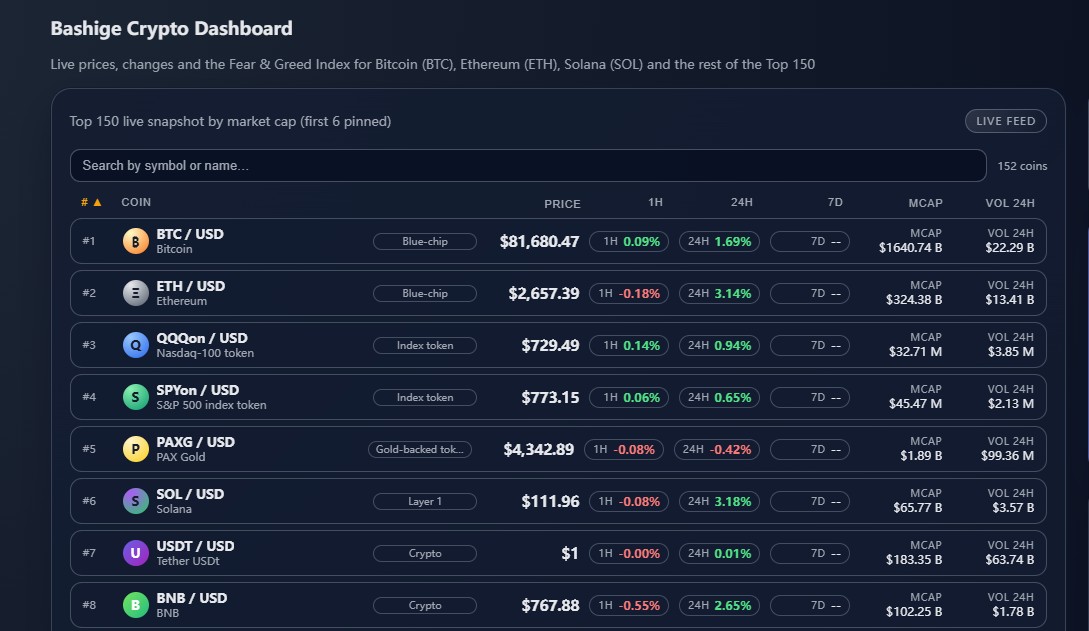Click Ethereum 24H 3.14% pill
The image size is (1089, 631).
[720, 294]
